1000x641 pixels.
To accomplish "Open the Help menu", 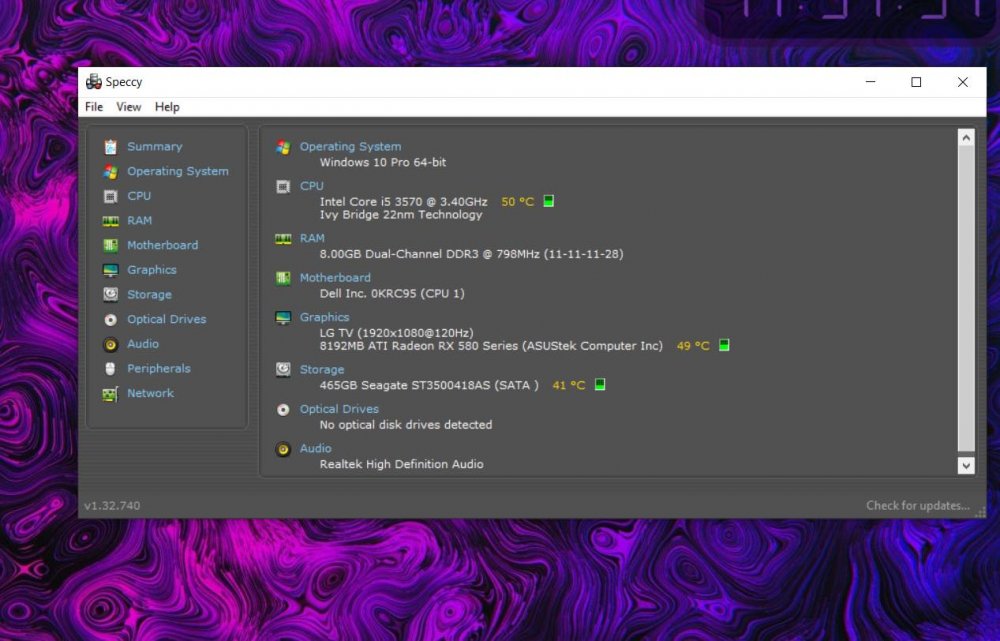I will [x=167, y=107].
